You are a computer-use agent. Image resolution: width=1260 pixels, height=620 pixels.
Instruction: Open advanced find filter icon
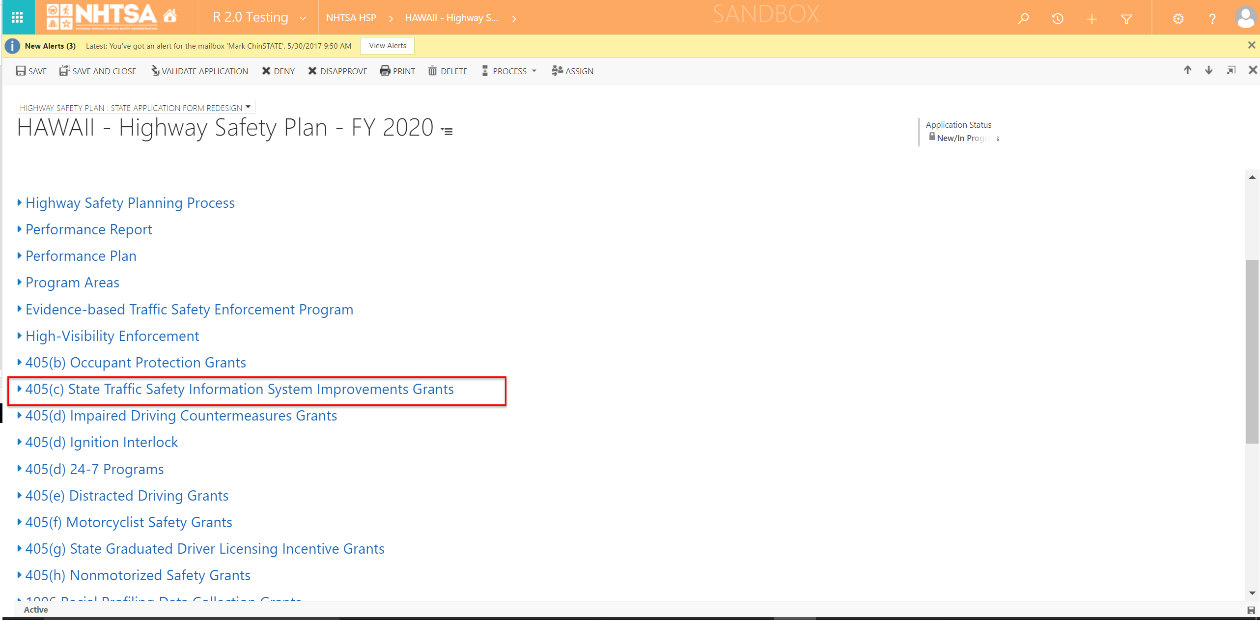(x=1127, y=18)
